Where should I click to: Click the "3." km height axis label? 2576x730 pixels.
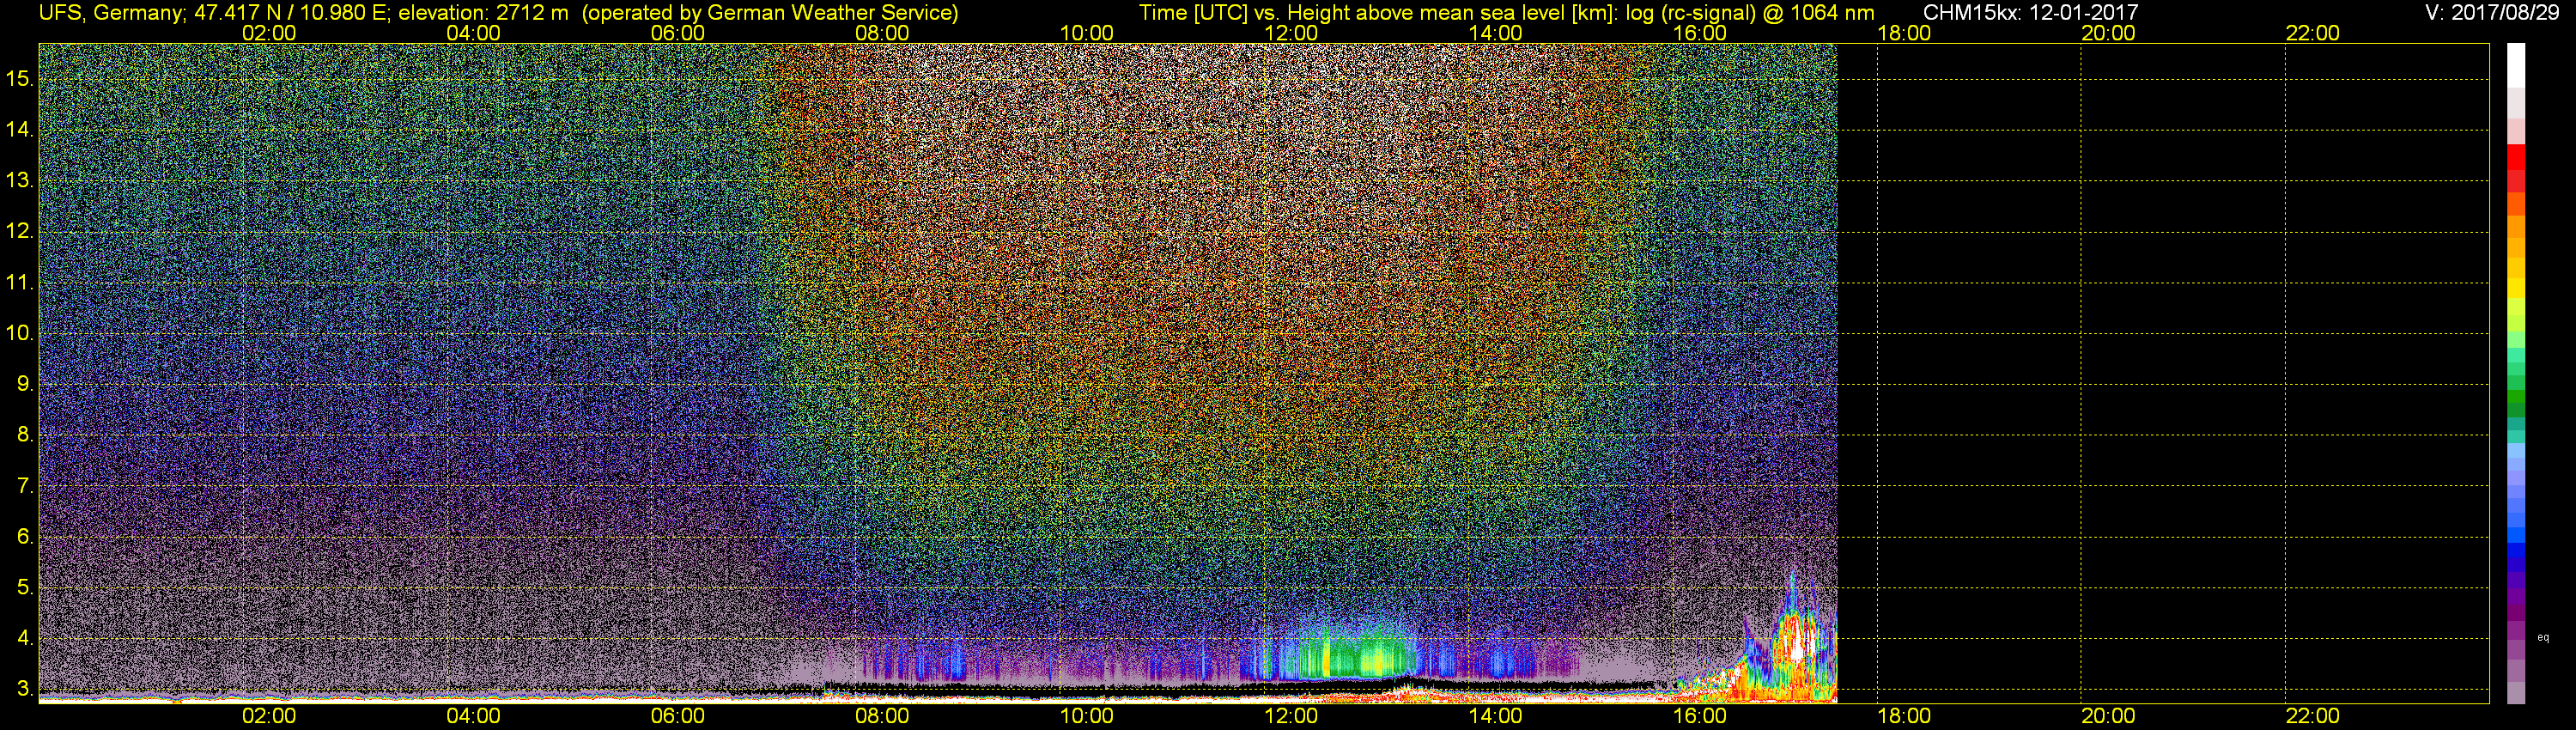(x=24, y=689)
